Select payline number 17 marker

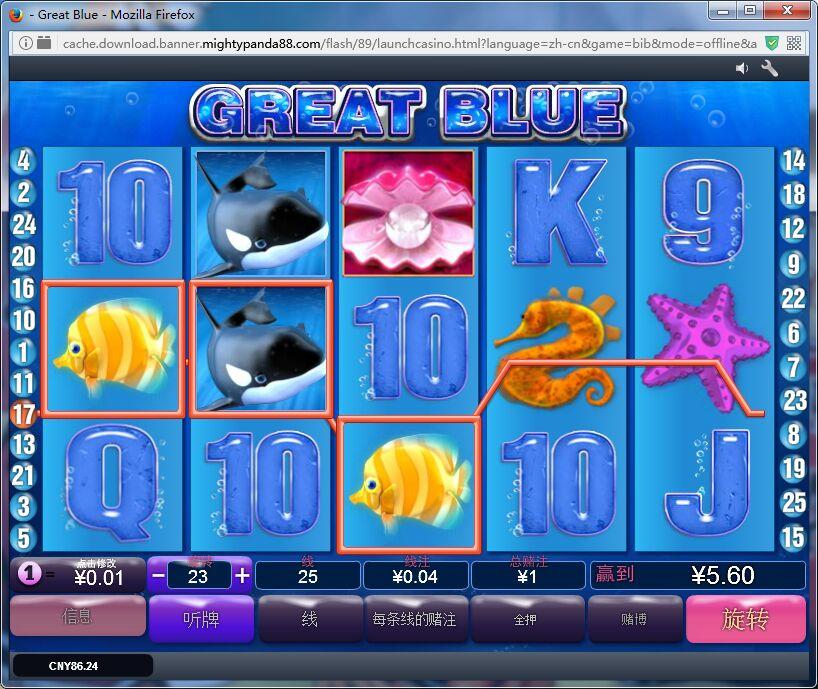click(23, 415)
